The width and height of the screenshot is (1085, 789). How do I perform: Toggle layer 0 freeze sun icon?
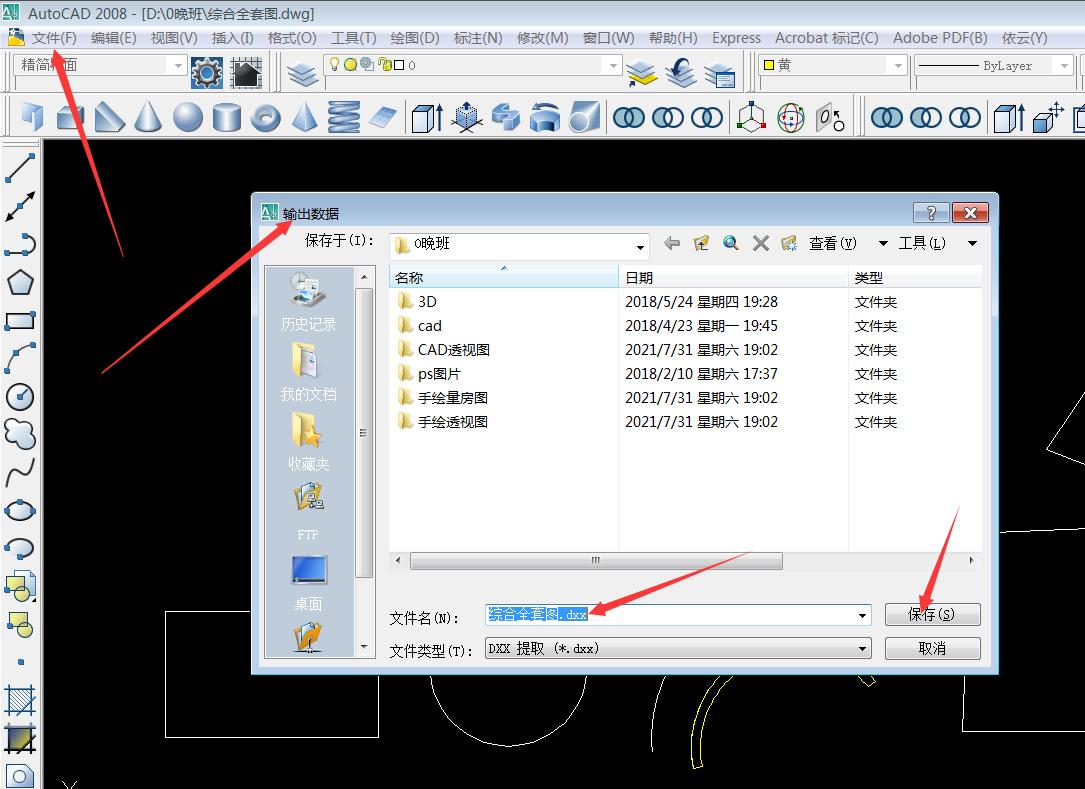click(350, 64)
